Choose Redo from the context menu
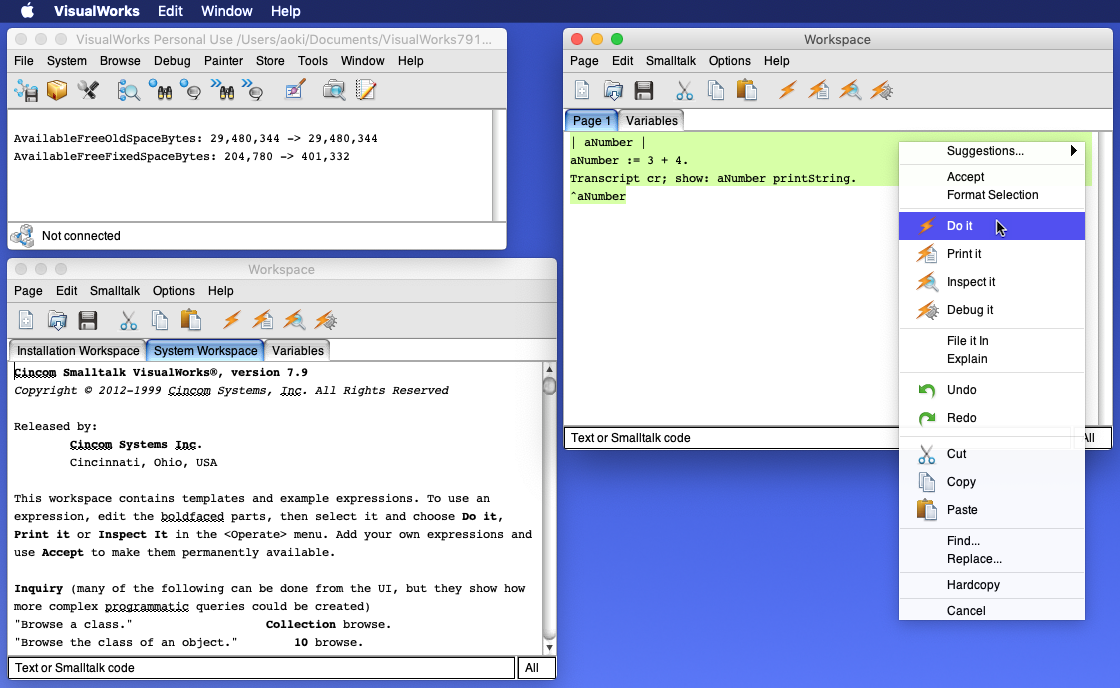1120x688 pixels. coord(991,417)
